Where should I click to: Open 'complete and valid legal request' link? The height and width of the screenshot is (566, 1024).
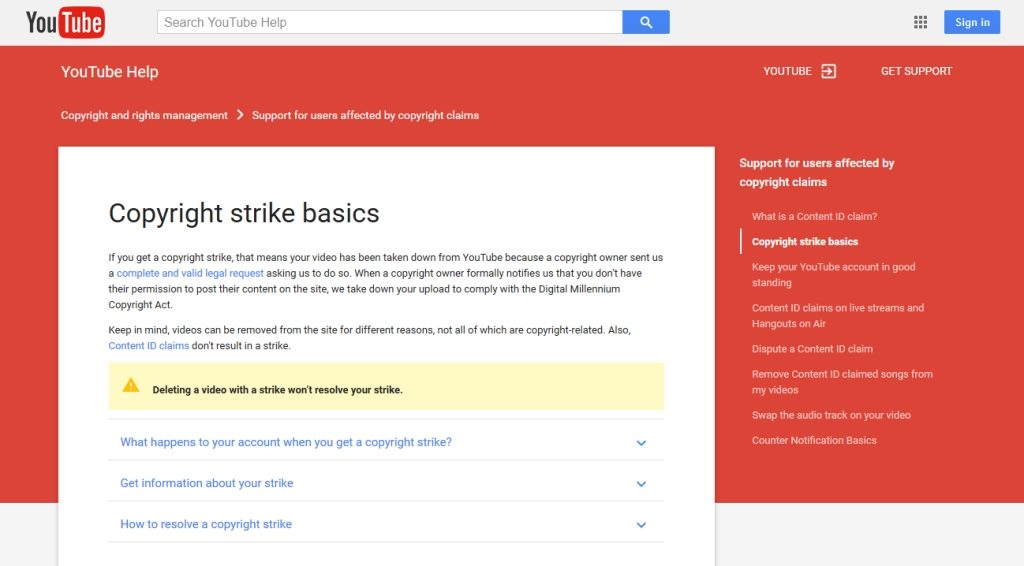pyautogui.click(x=190, y=273)
